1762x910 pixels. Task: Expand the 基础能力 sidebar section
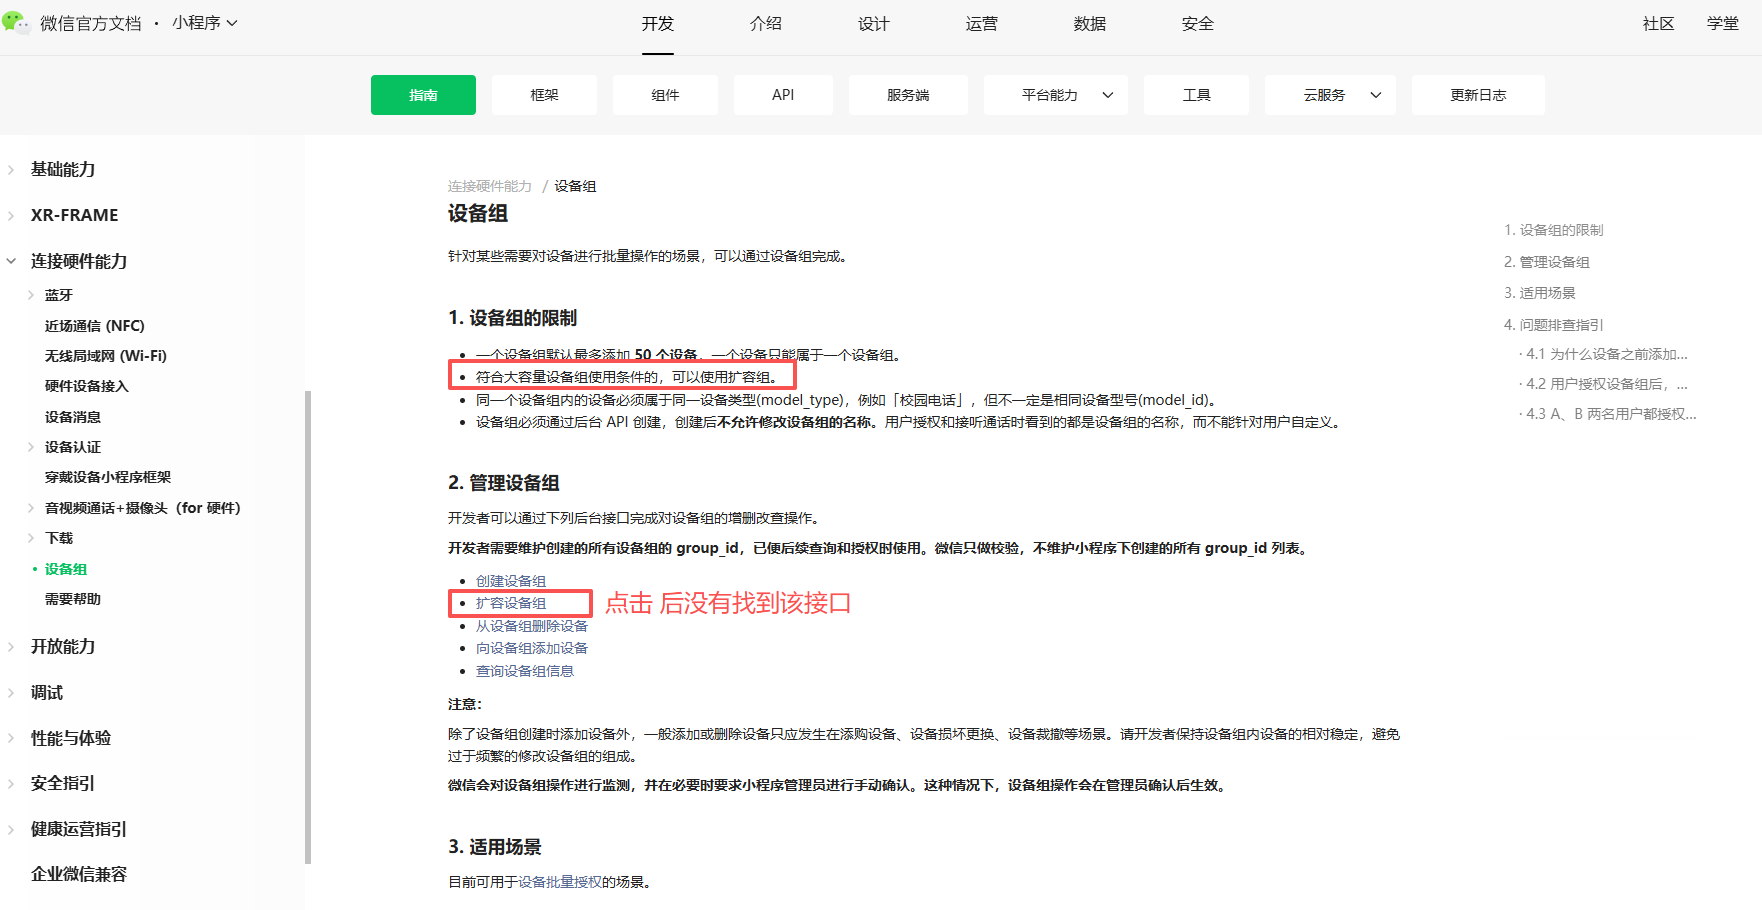click(x=11, y=170)
